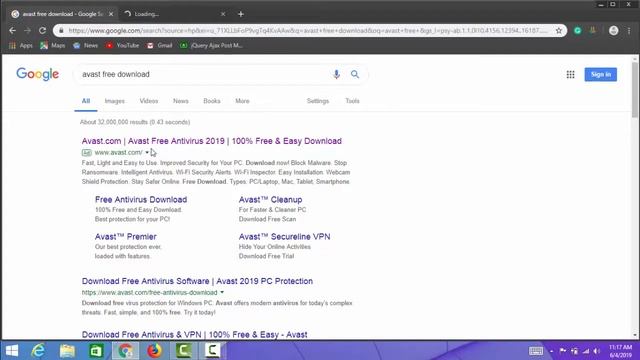Launch Firefox from taskbar
The width and height of the screenshot is (640, 360).
click(154, 351)
